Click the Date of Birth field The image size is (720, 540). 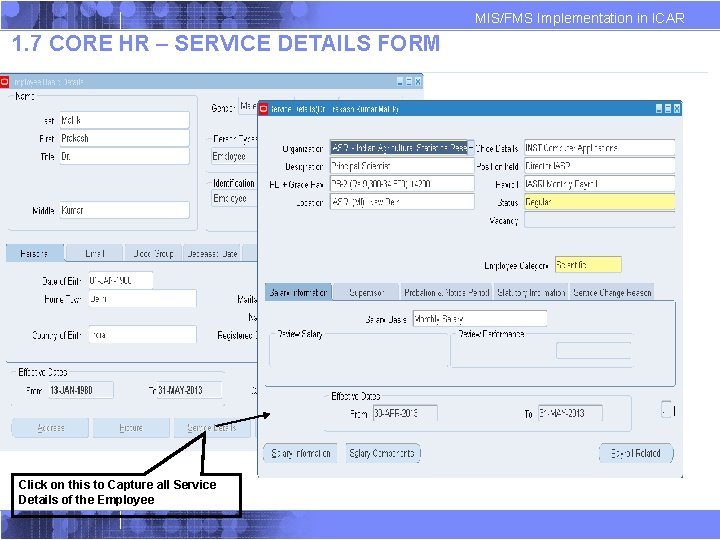(x=121, y=280)
